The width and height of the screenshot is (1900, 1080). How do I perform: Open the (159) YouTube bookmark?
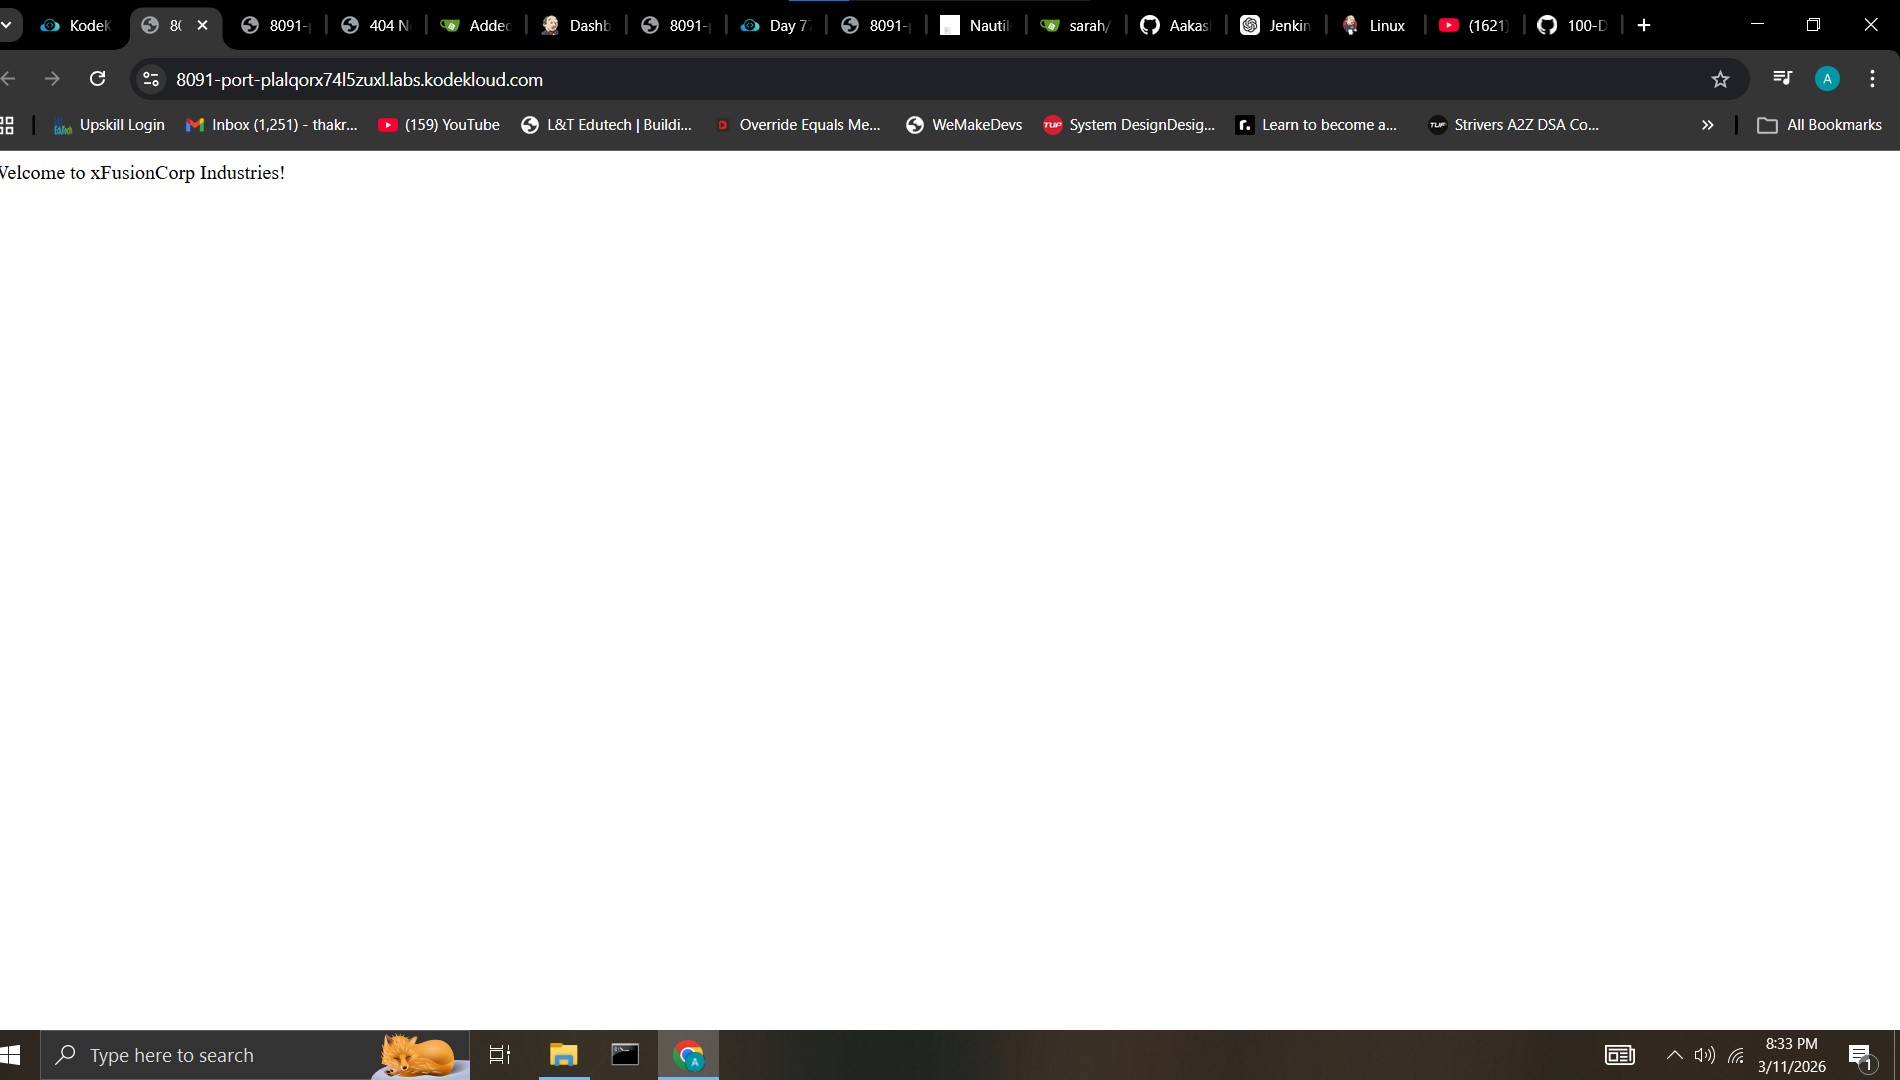coord(439,125)
